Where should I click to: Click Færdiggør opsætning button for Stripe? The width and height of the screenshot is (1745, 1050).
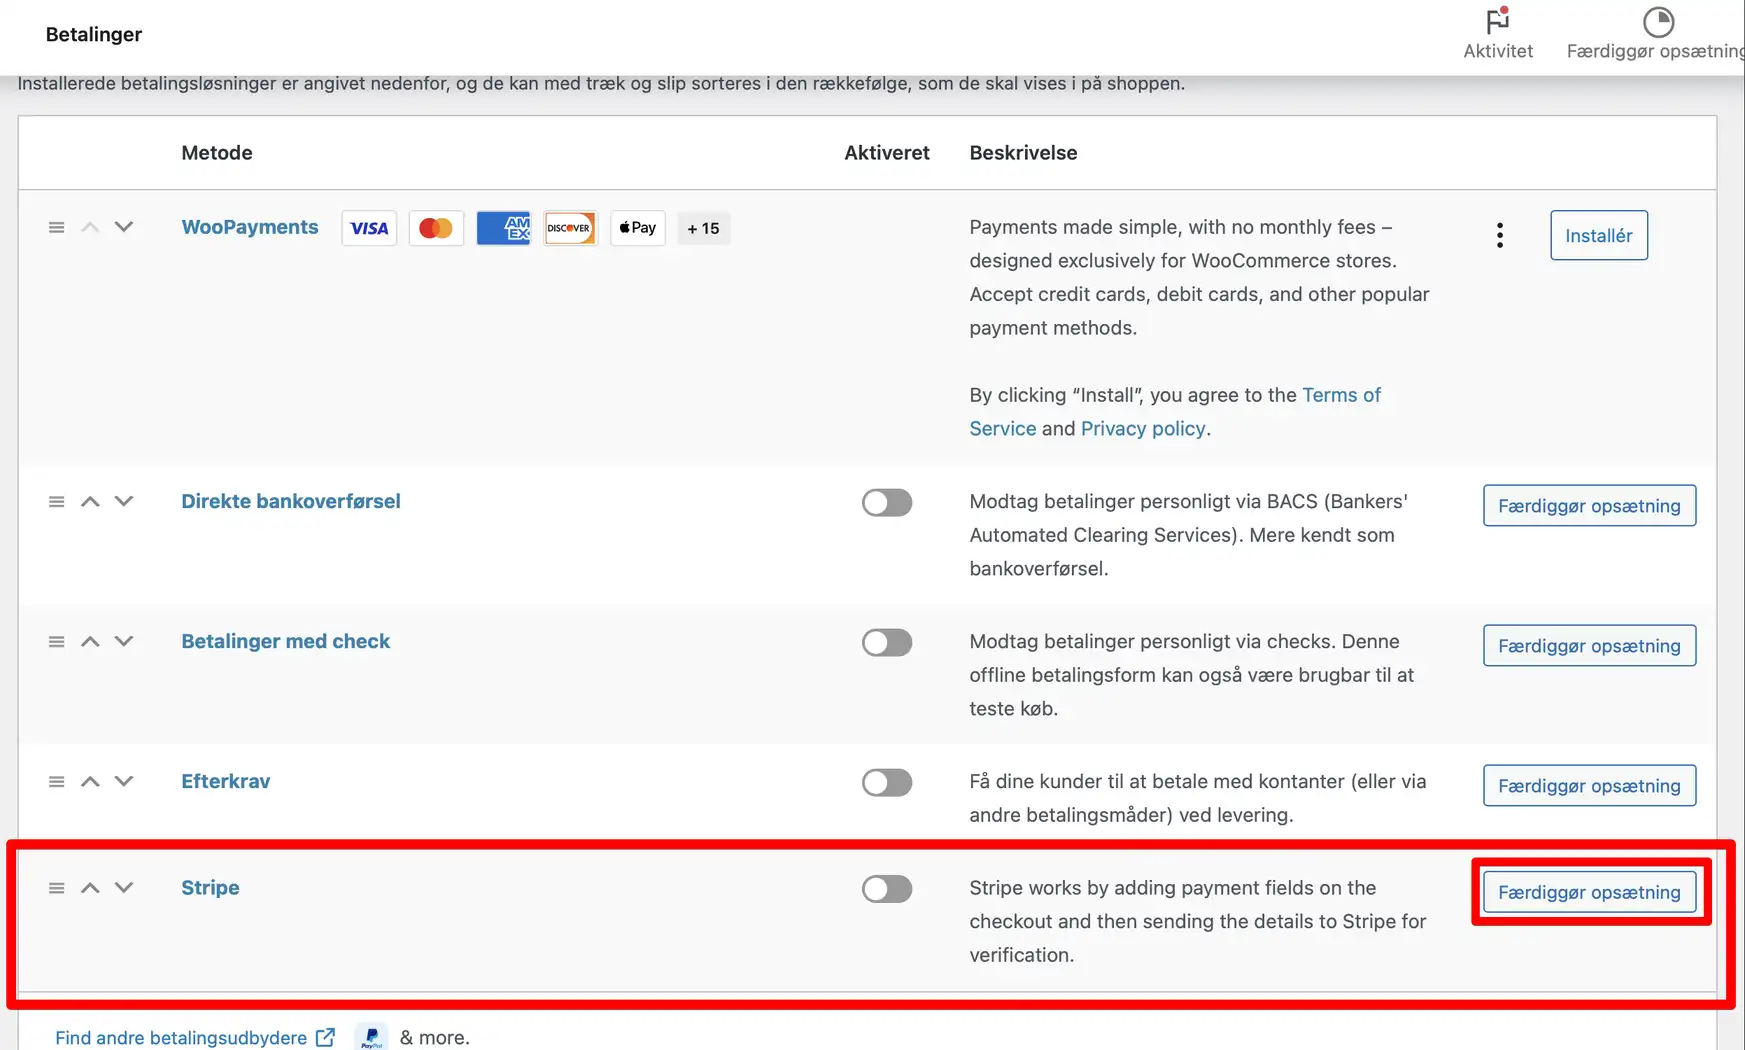[x=1588, y=892]
